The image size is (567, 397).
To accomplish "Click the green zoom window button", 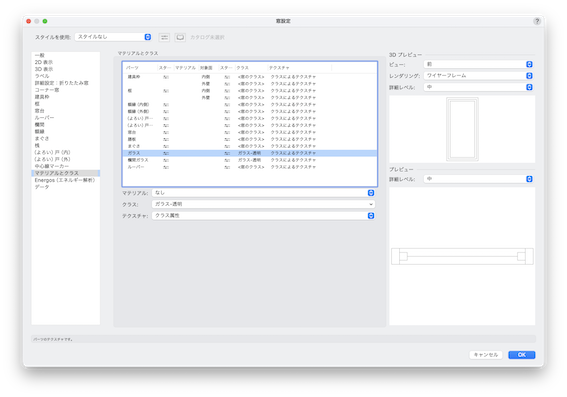I will [x=45, y=21].
